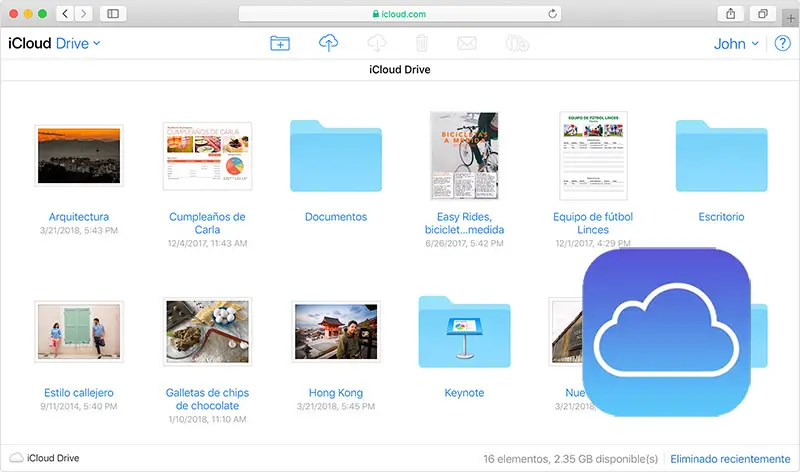This screenshot has width=800, height=472.
Task: Open the Escritorio folder icon
Action: coord(721,156)
